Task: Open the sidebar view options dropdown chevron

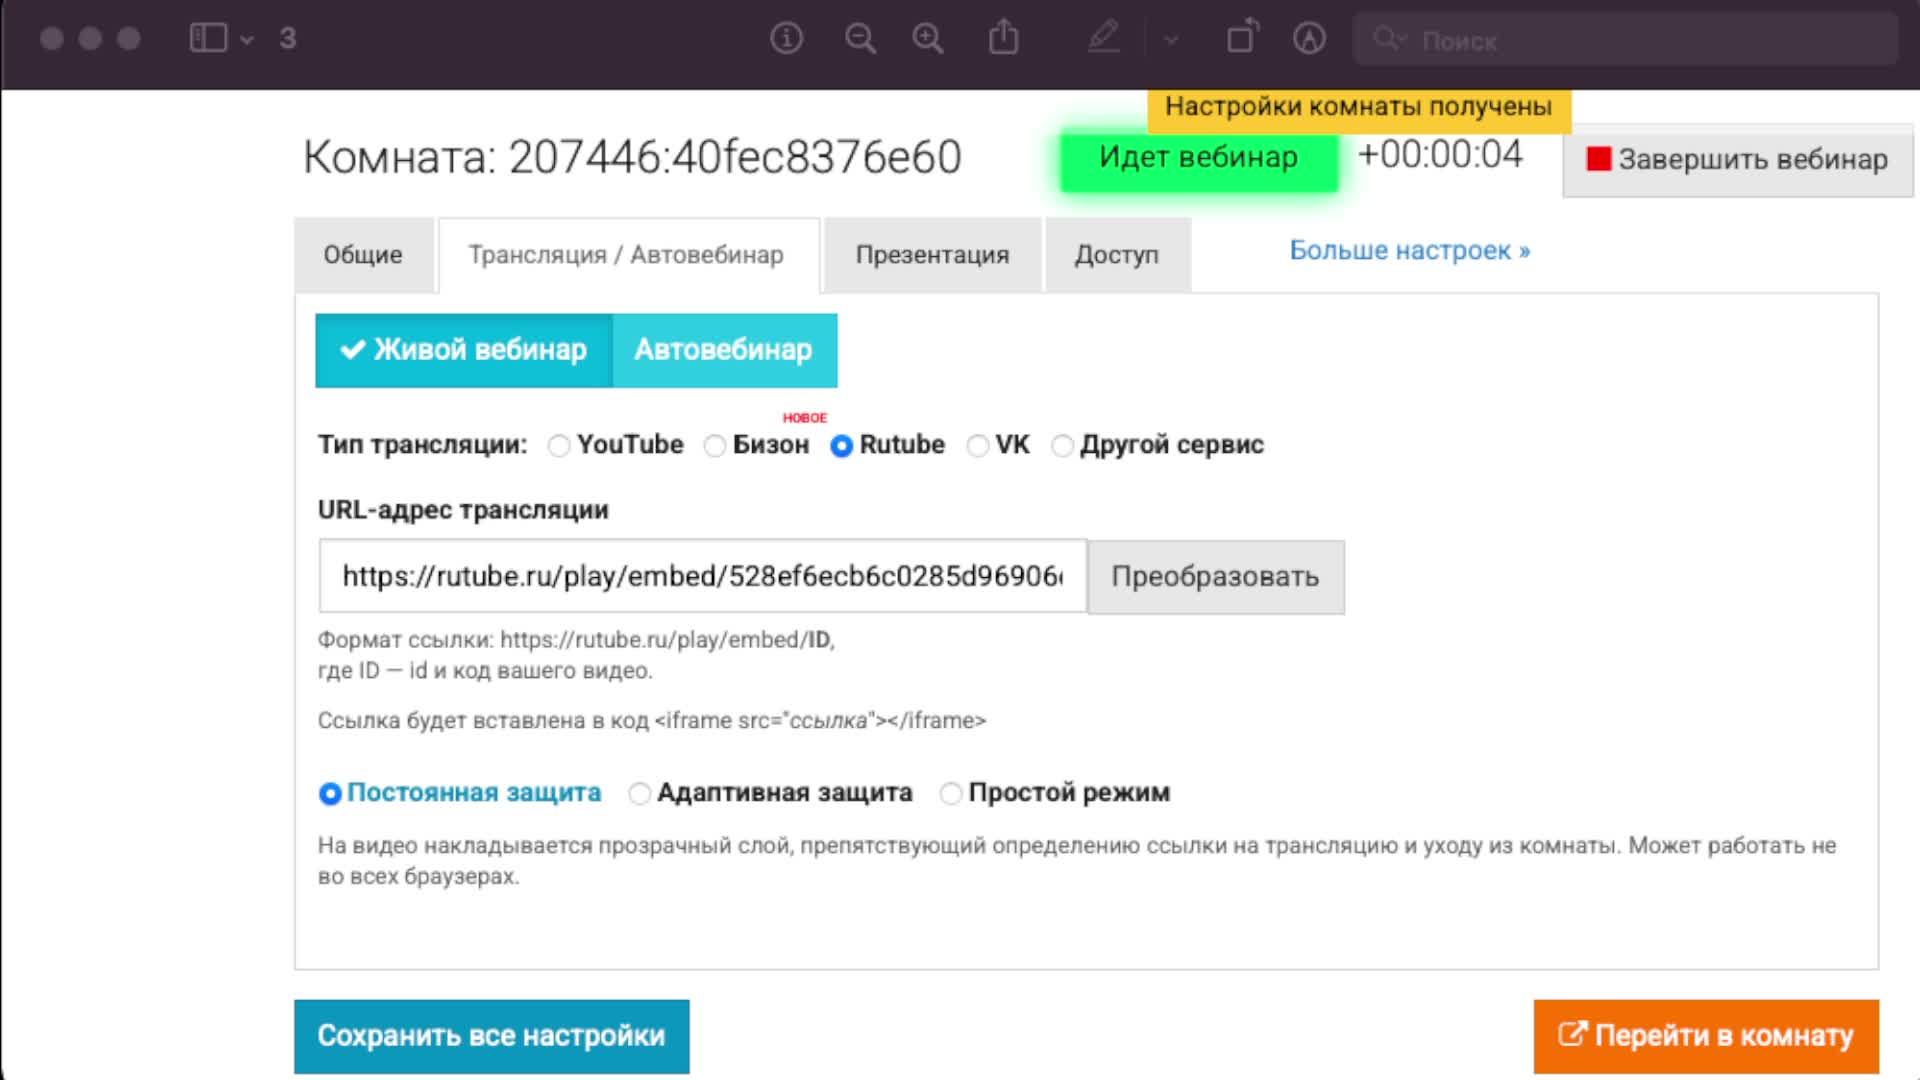Action: pos(247,40)
